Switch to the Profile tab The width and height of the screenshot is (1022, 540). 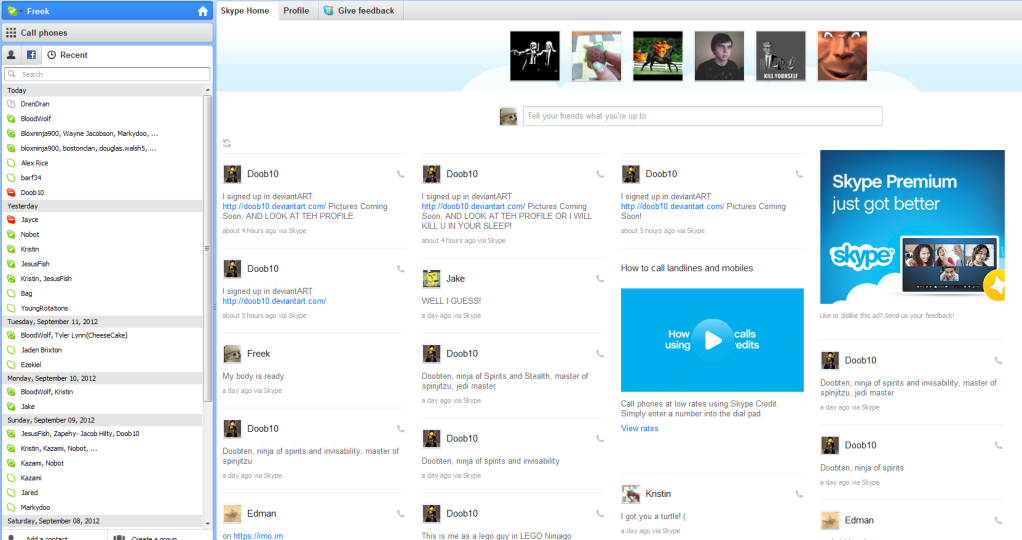pos(296,11)
